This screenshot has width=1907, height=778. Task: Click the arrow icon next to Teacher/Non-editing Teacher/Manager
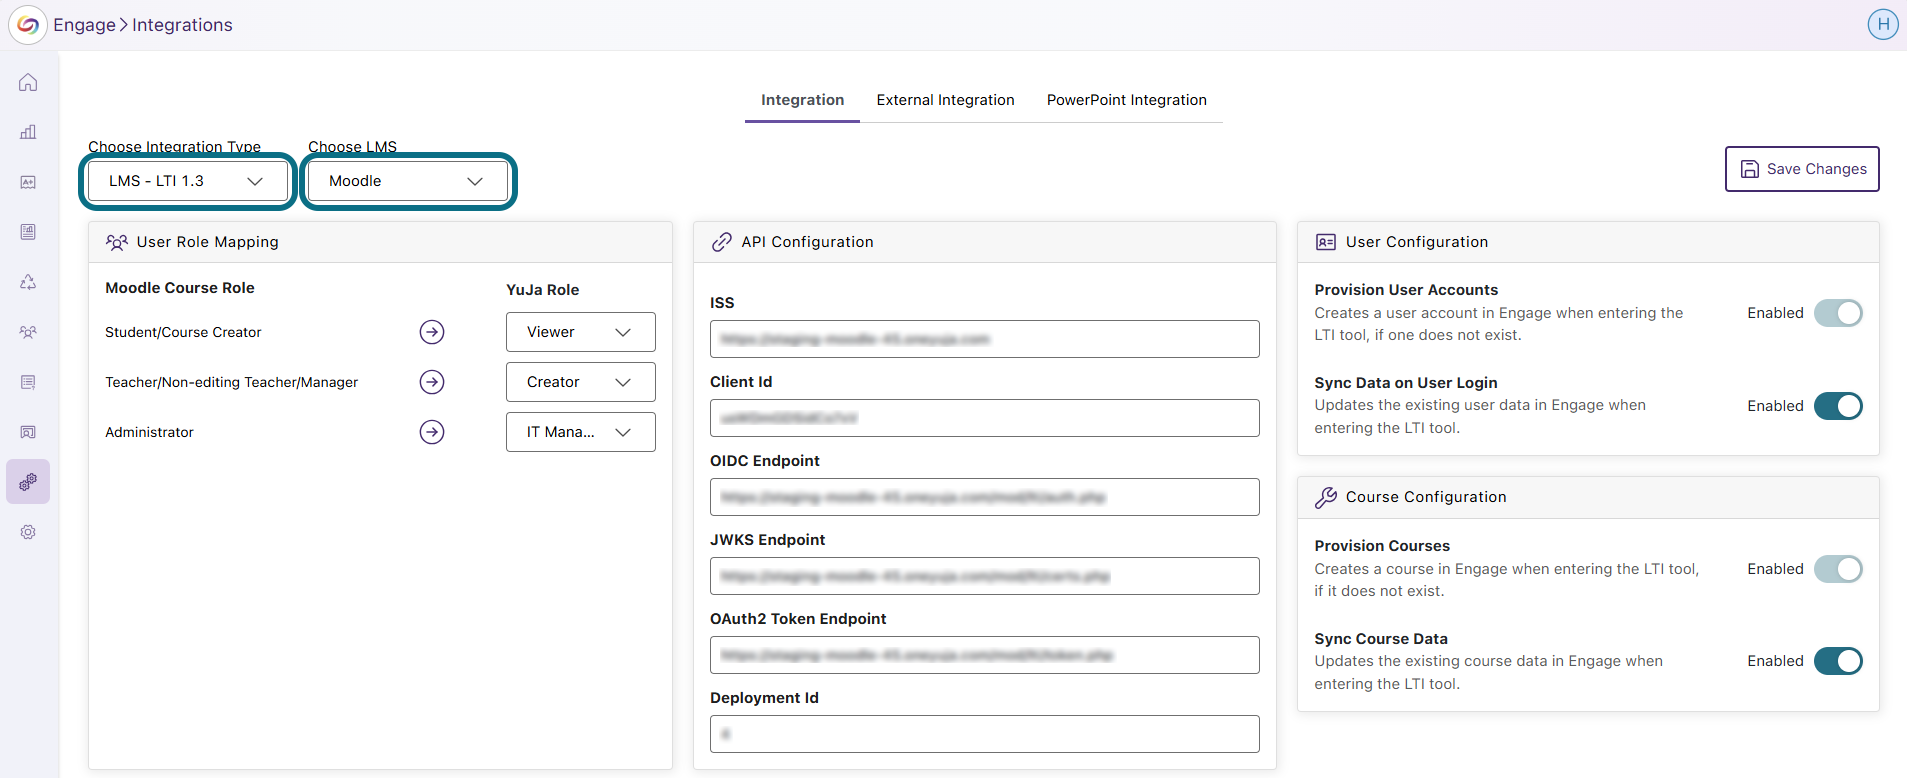[432, 382]
